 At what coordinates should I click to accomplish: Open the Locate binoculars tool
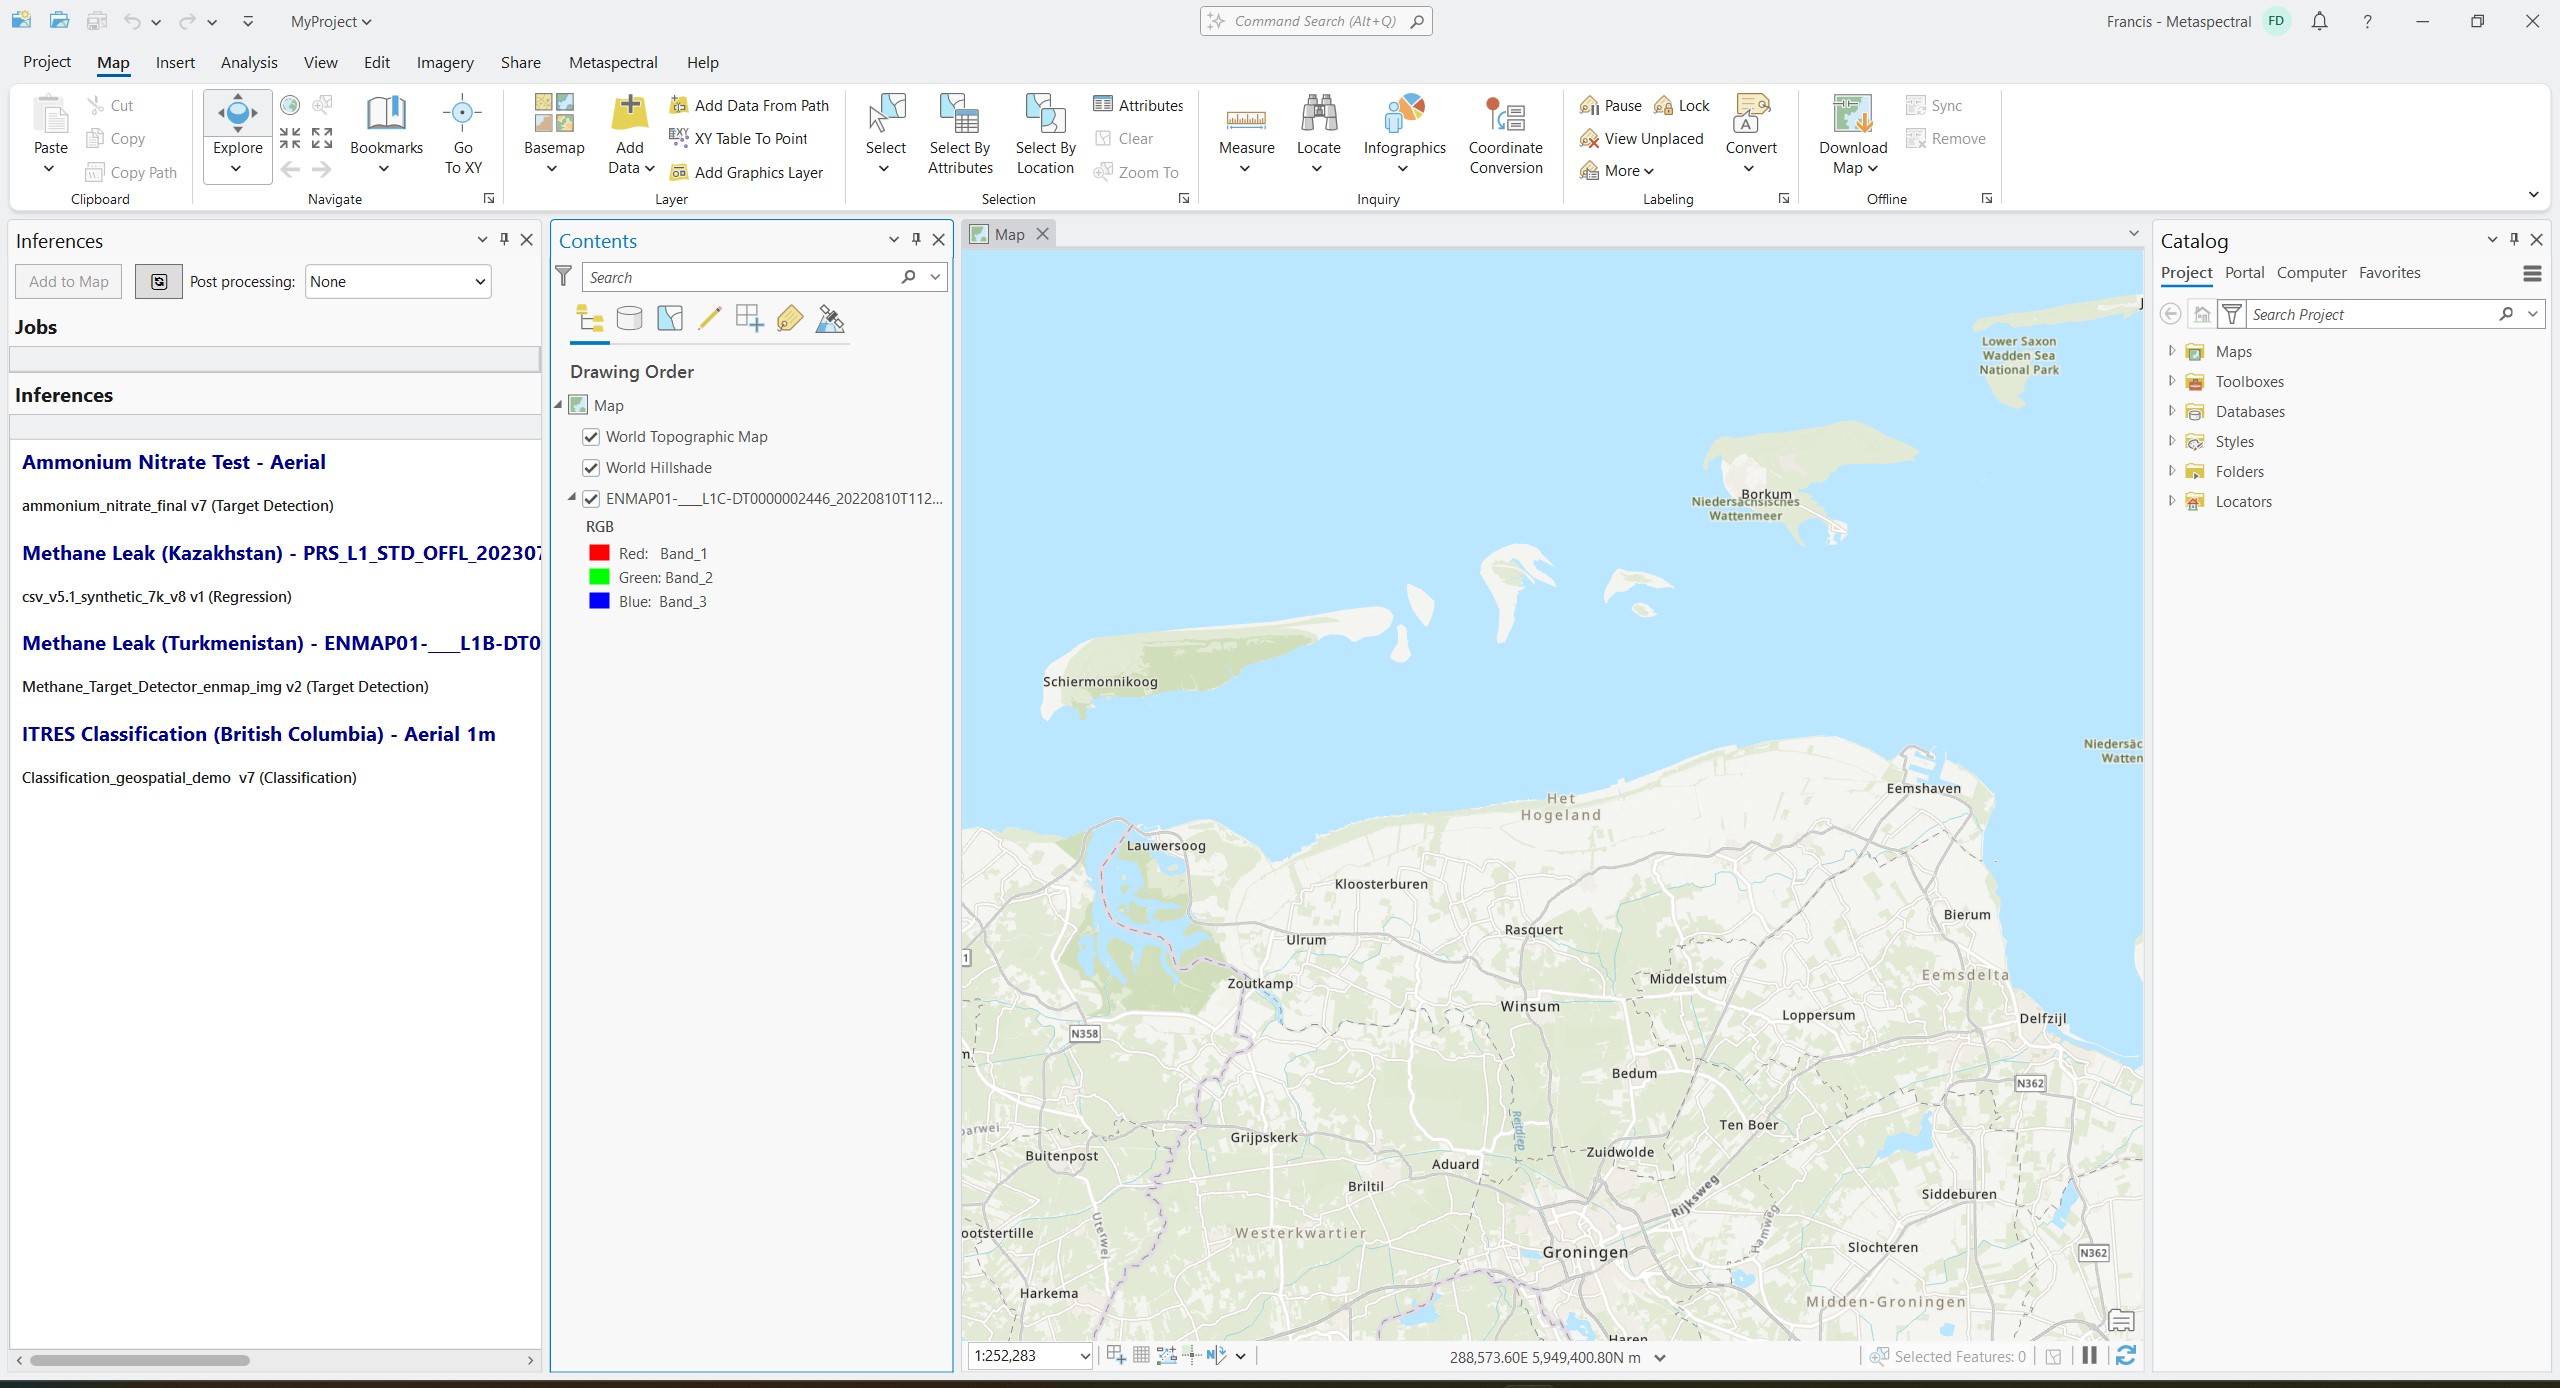click(x=1318, y=115)
